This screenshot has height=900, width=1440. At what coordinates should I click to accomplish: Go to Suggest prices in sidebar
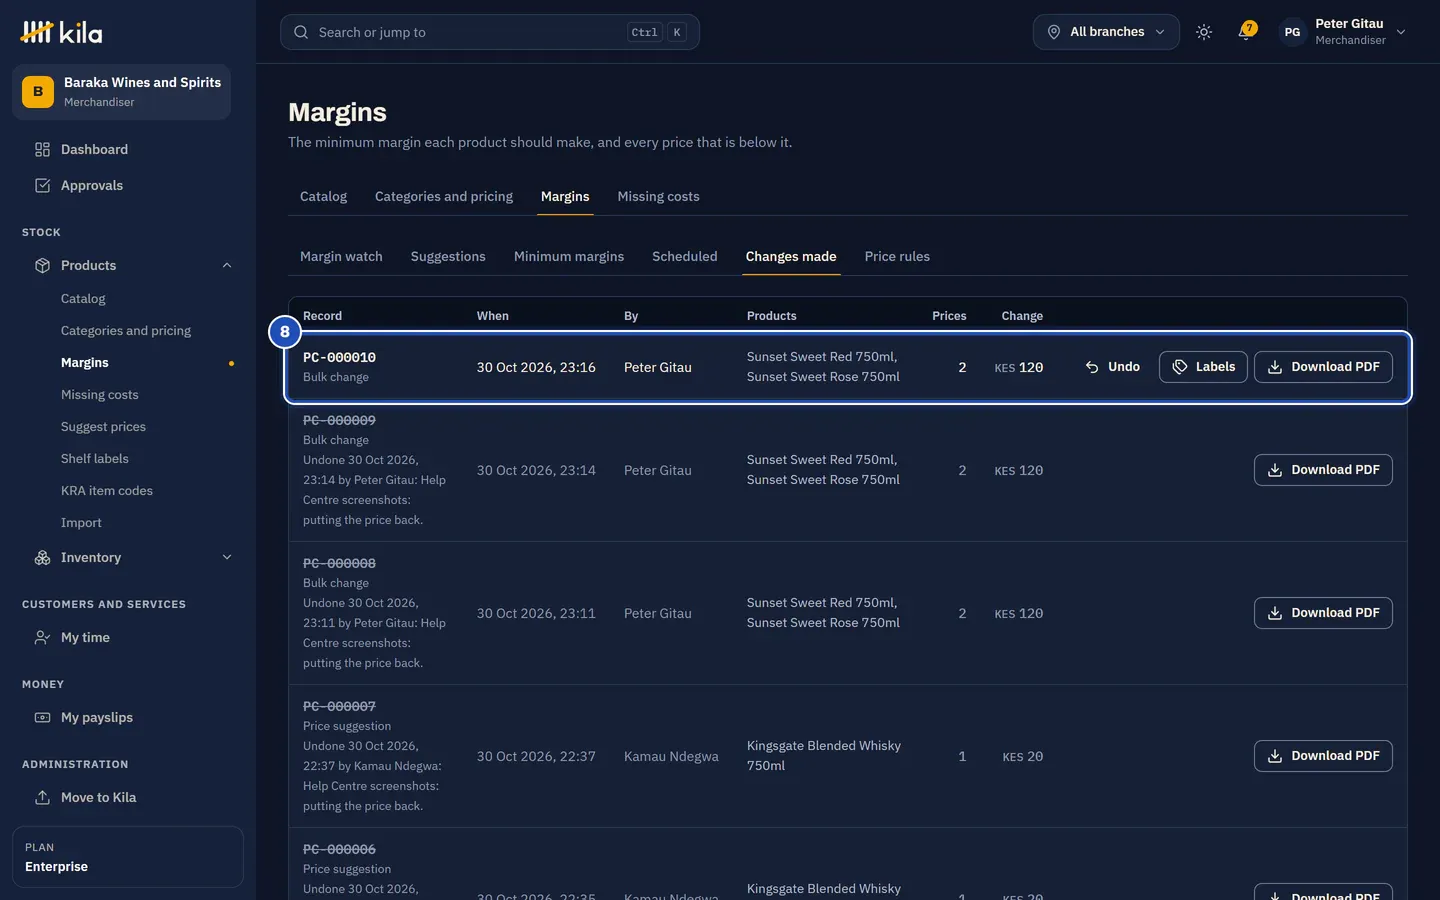pyautogui.click(x=103, y=427)
